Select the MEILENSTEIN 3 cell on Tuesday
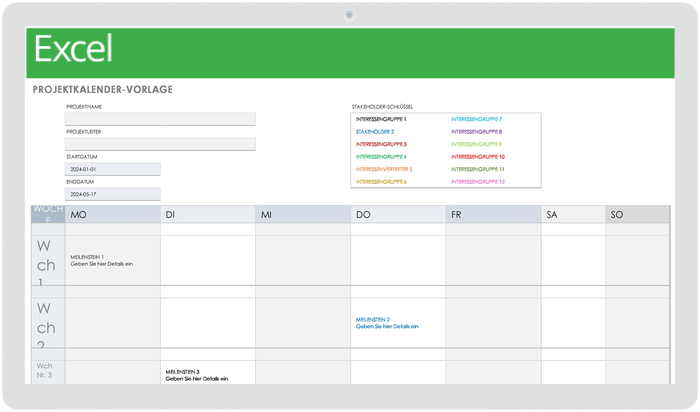The image size is (700, 412). click(x=208, y=373)
